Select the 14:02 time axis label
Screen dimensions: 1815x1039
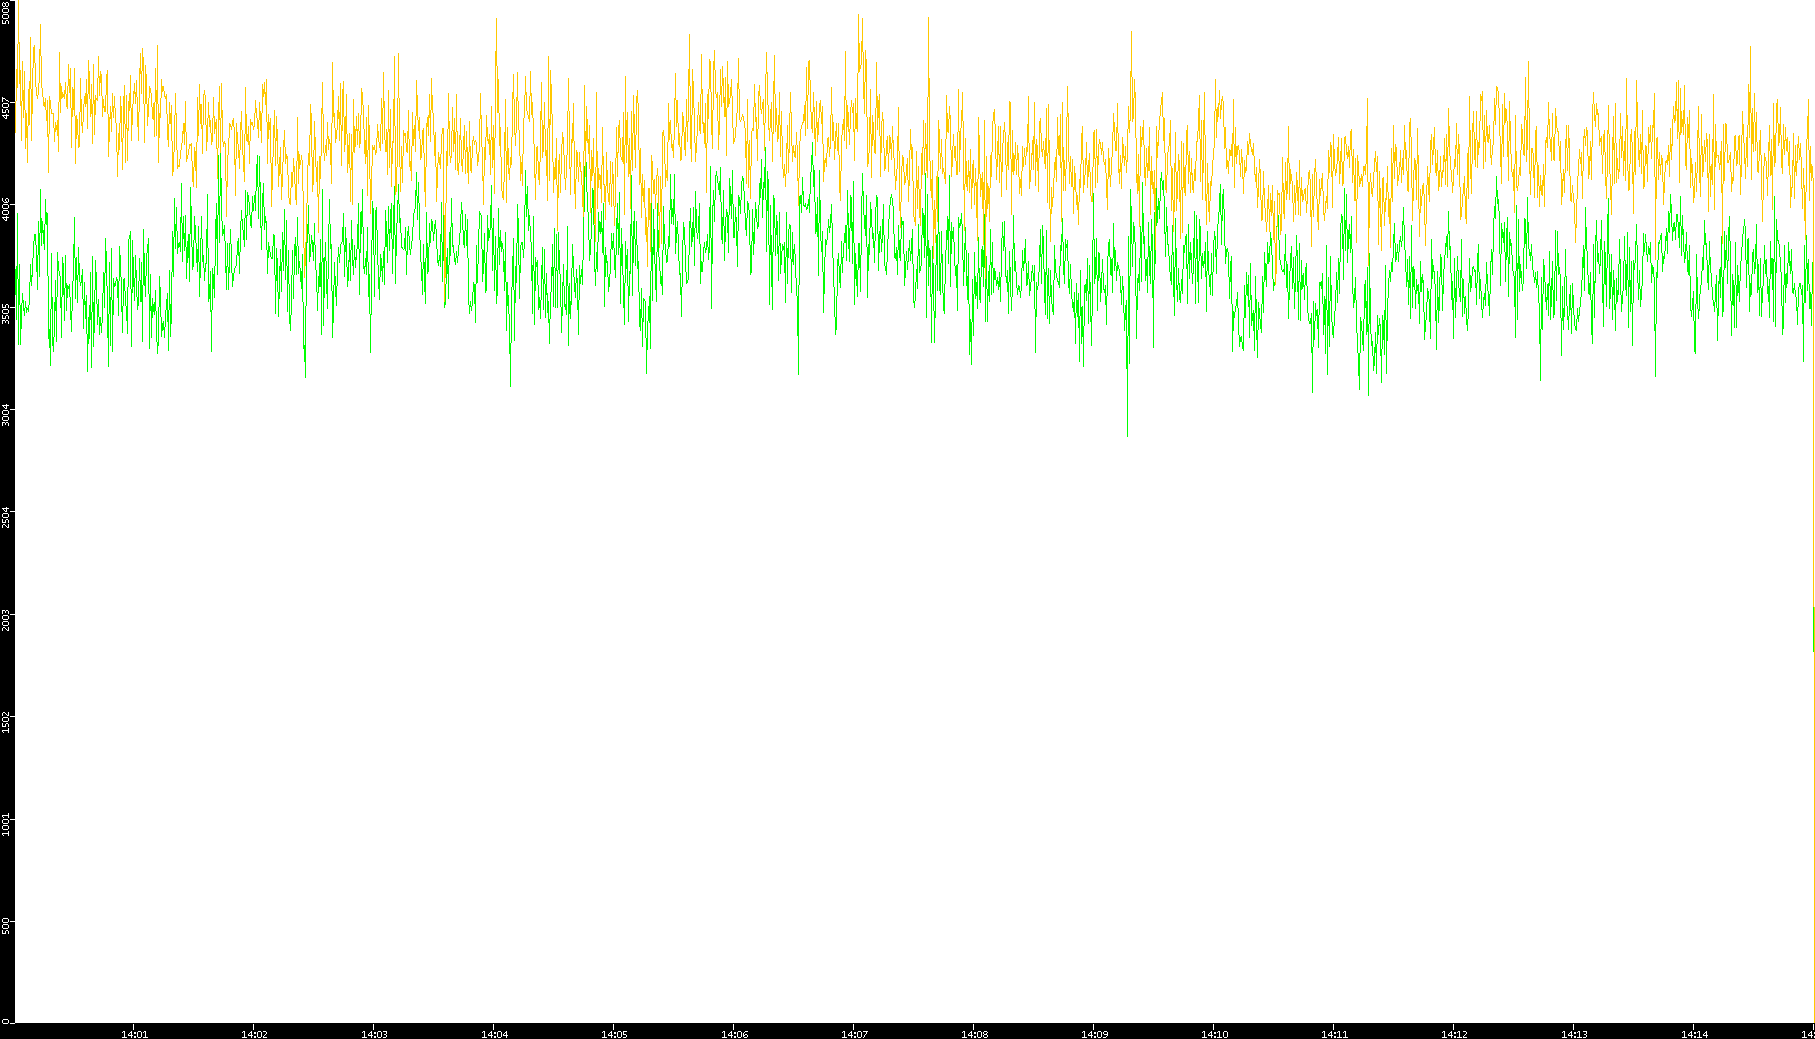click(254, 1034)
